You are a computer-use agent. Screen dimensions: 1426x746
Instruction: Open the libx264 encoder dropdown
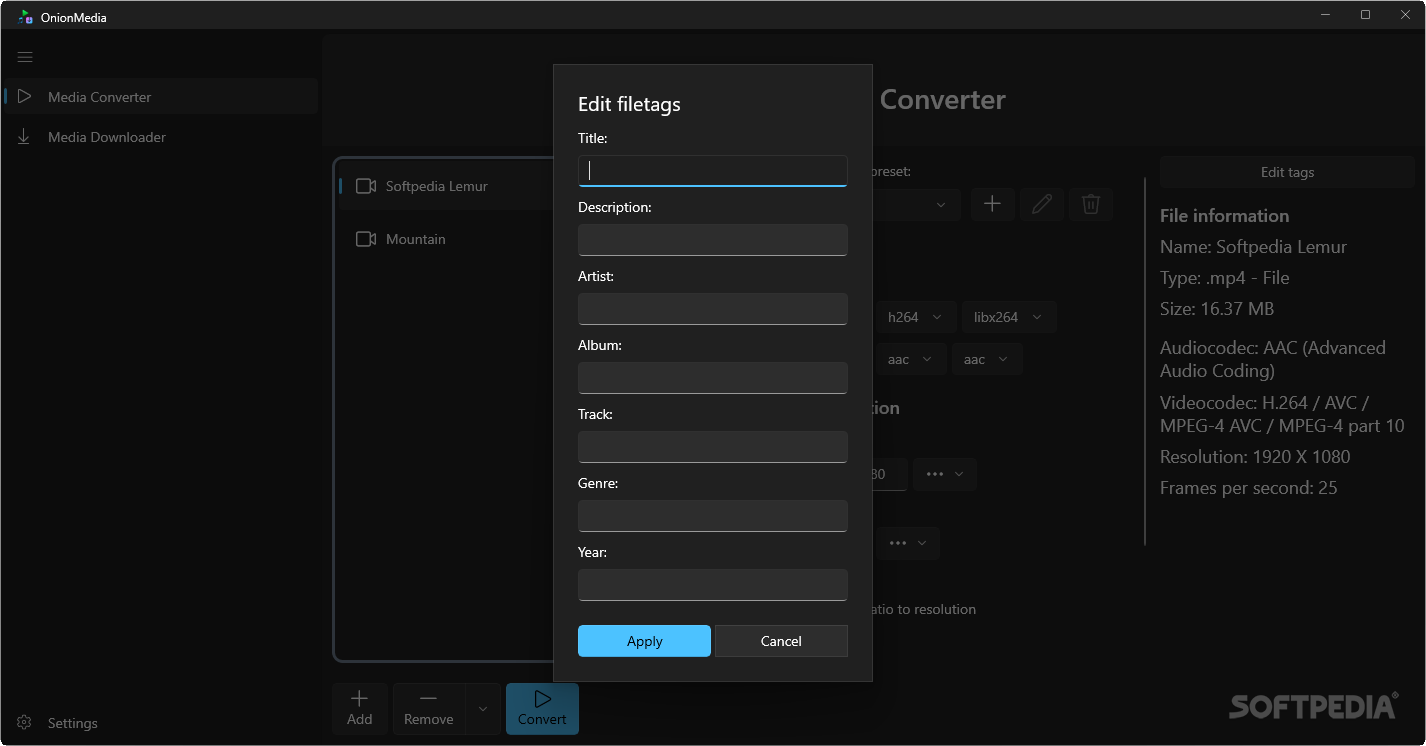[x=1009, y=317]
